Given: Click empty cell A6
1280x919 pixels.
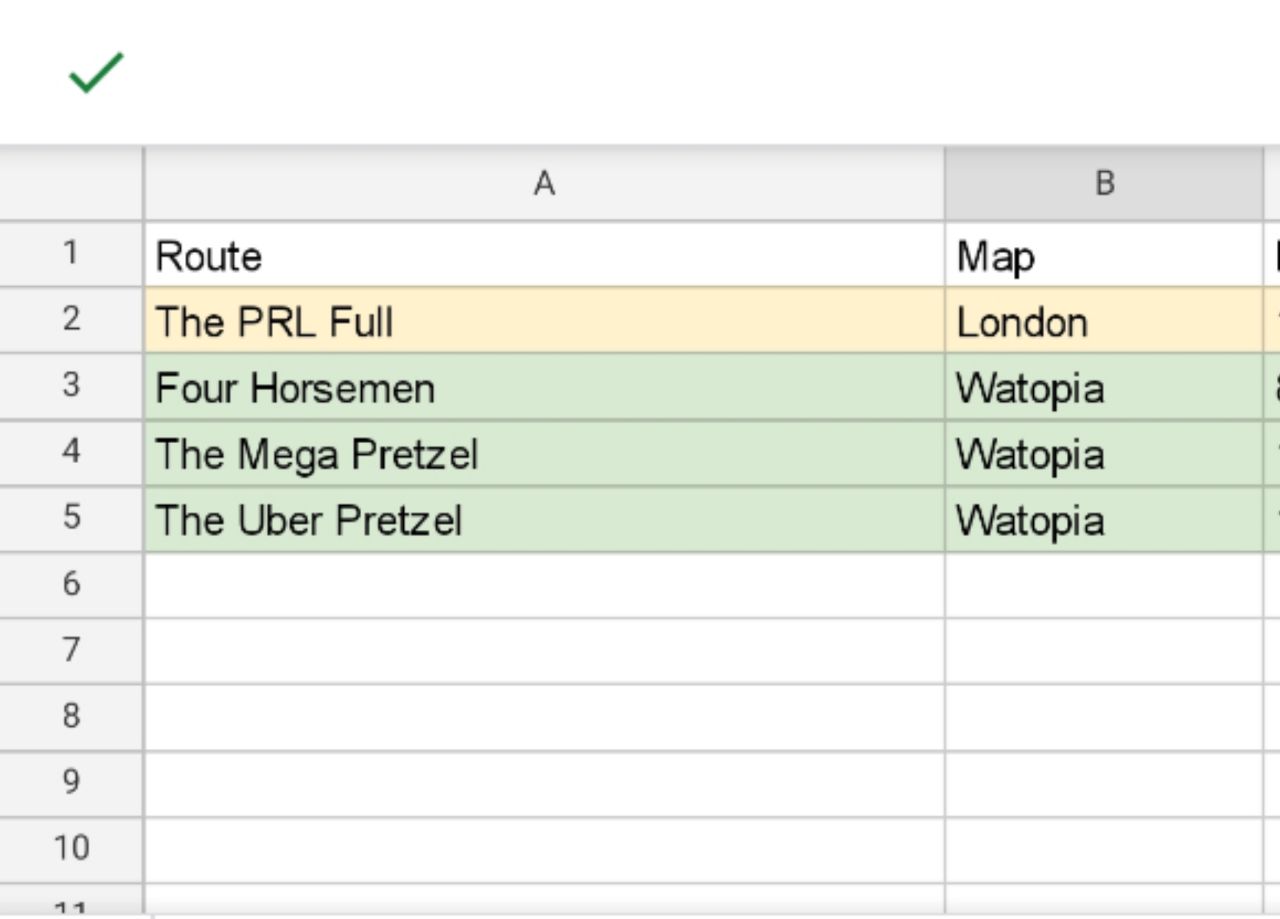Looking at the screenshot, I should point(544,585).
